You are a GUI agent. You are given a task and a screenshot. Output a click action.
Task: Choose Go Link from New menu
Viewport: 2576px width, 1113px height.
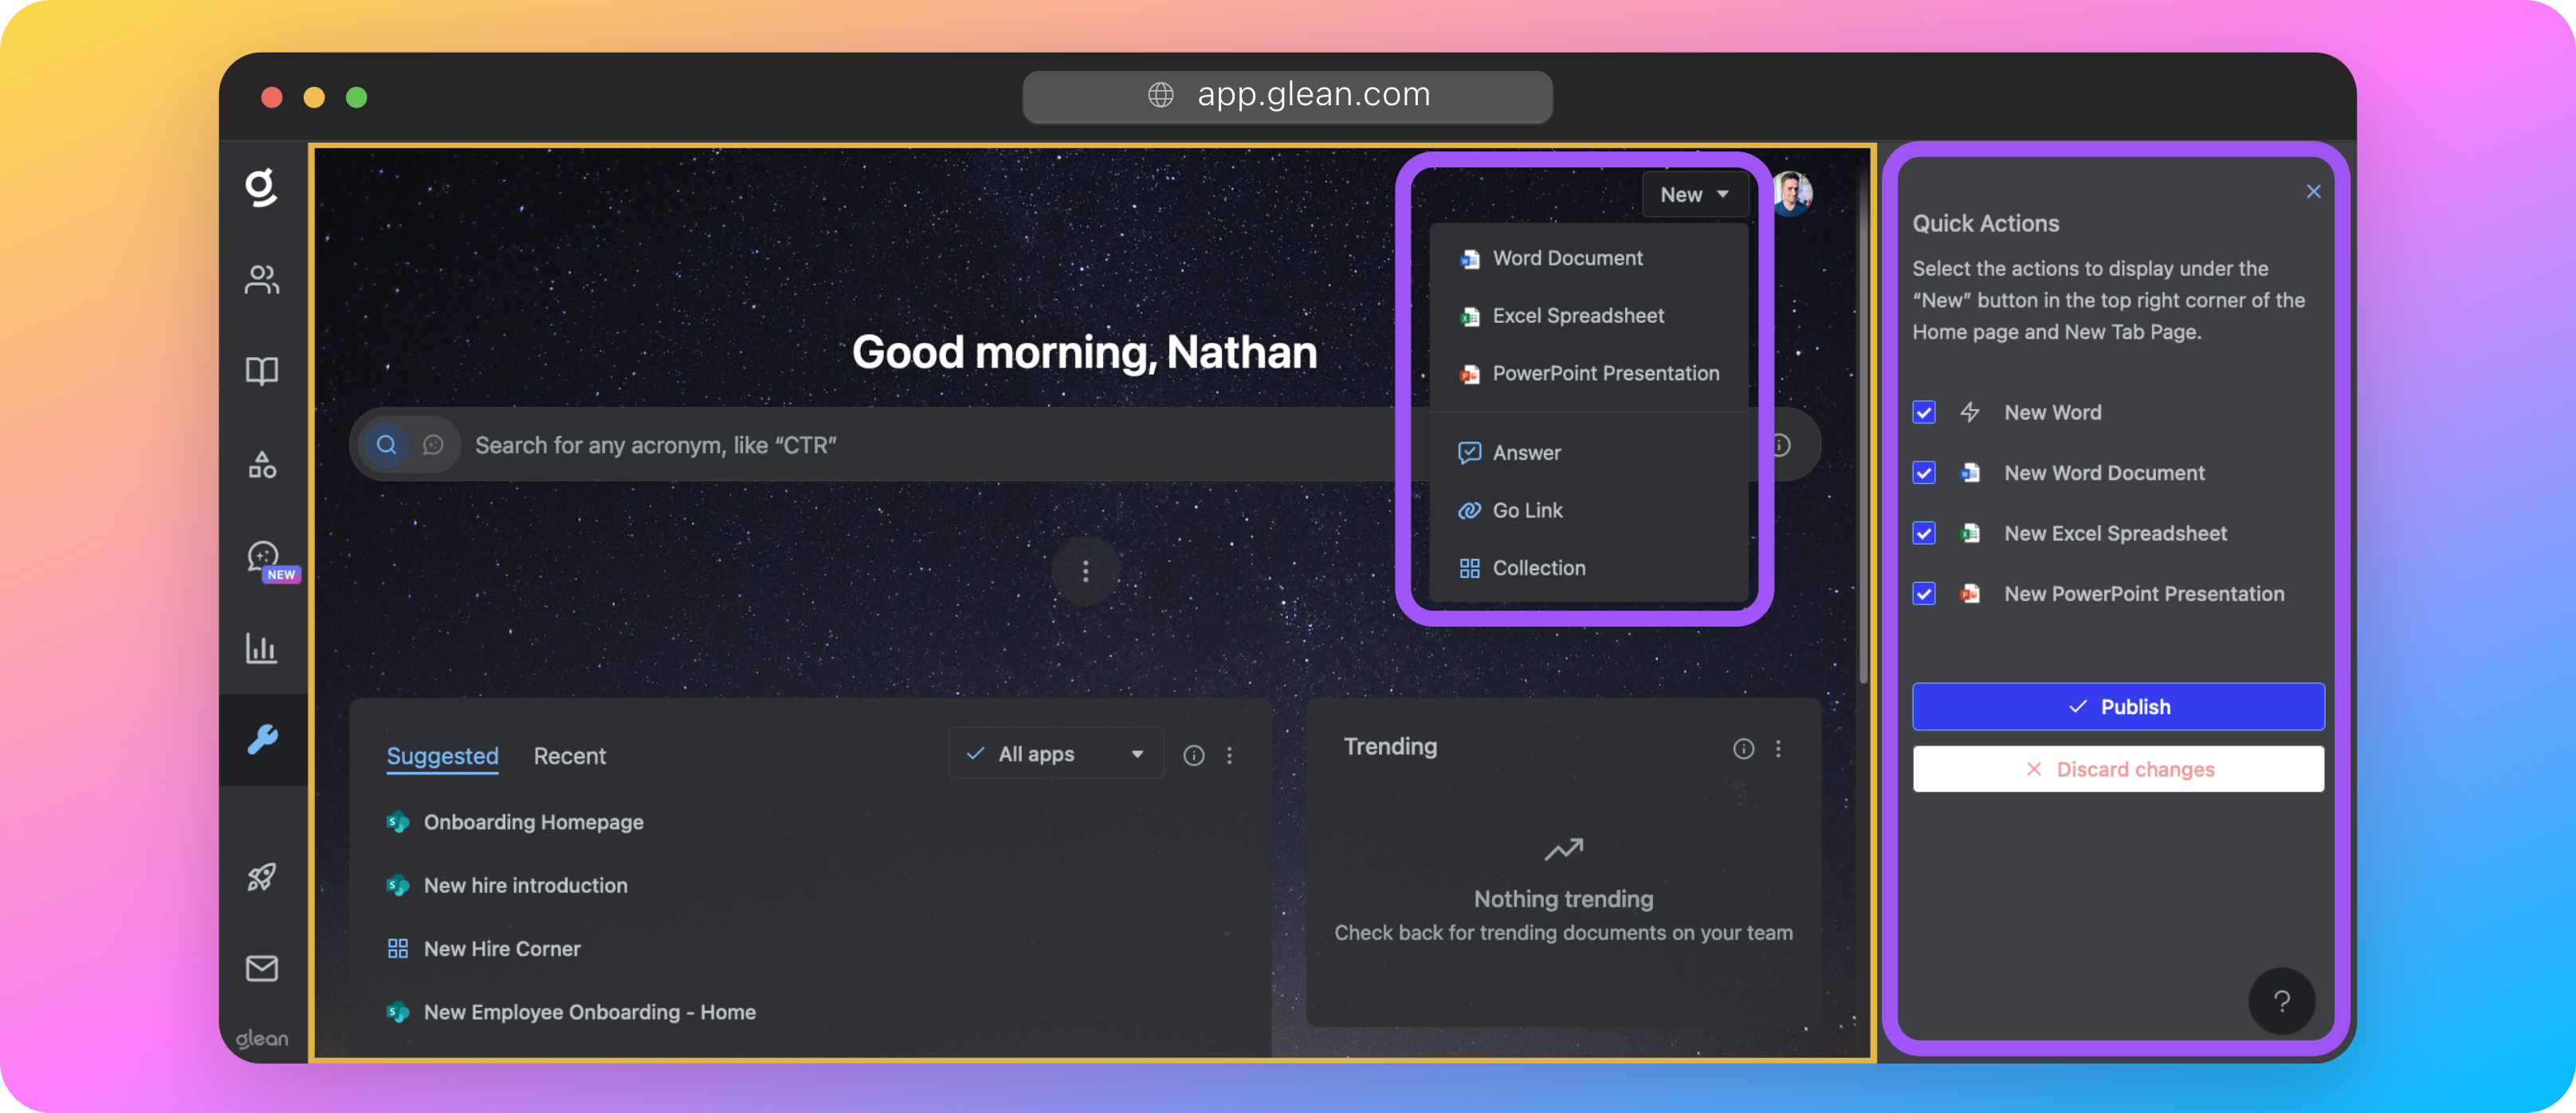pos(1527,510)
